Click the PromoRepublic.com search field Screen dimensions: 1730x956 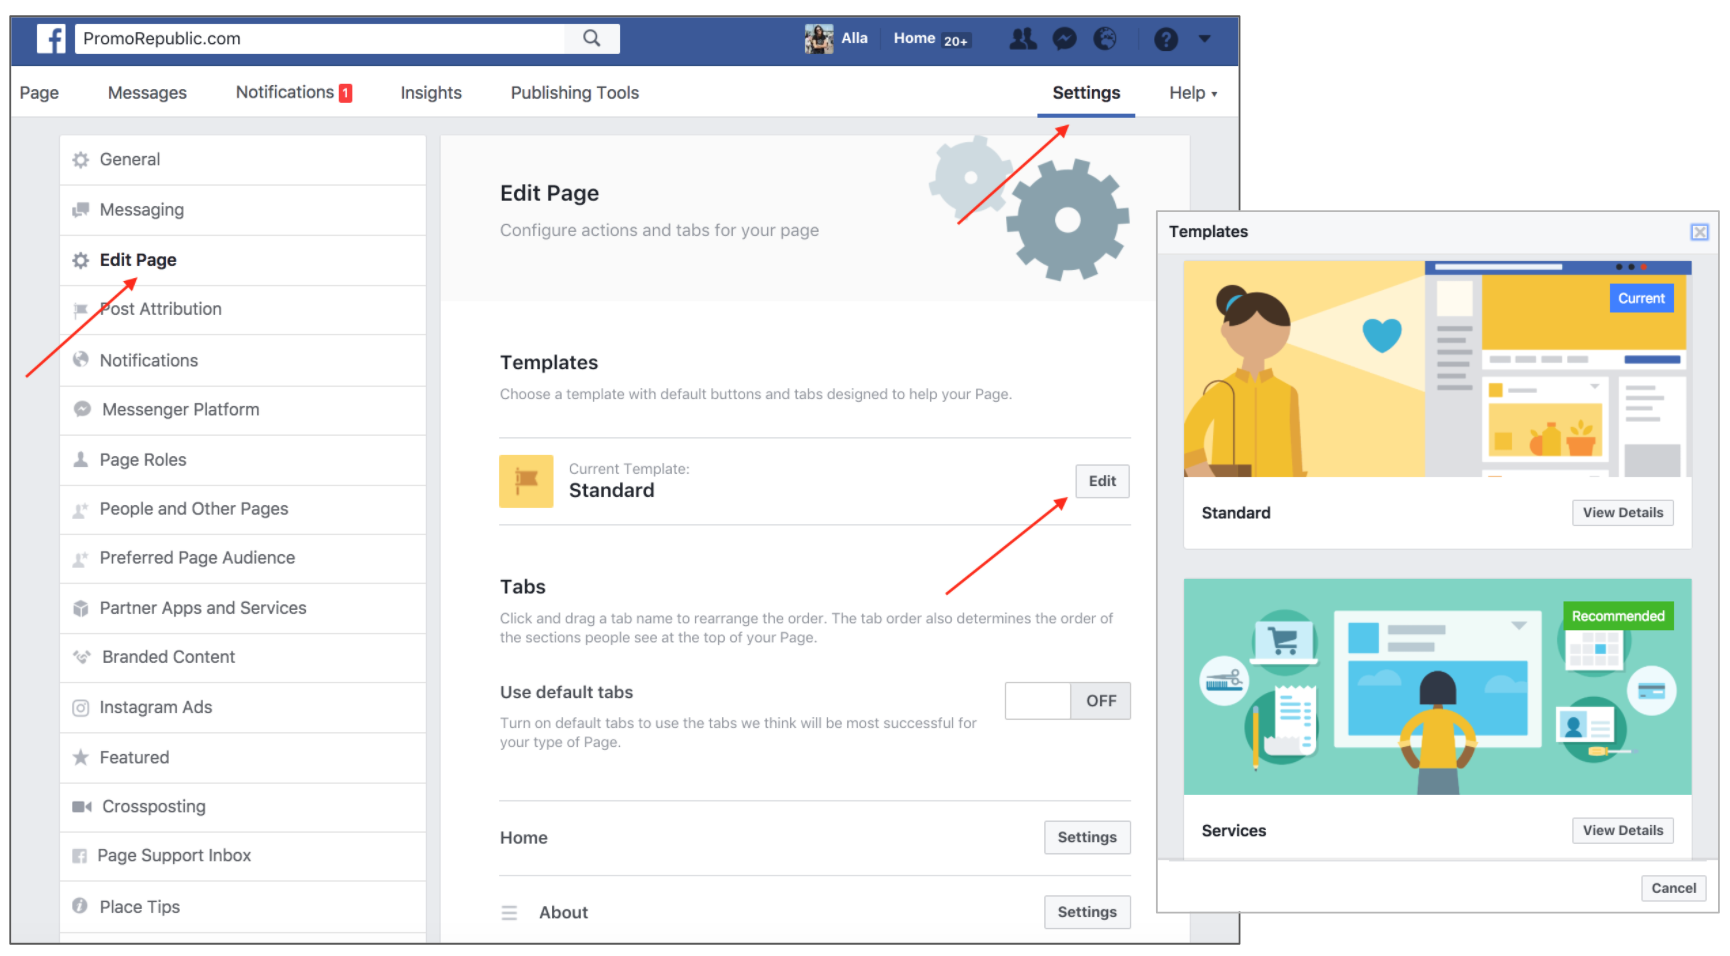point(320,38)
